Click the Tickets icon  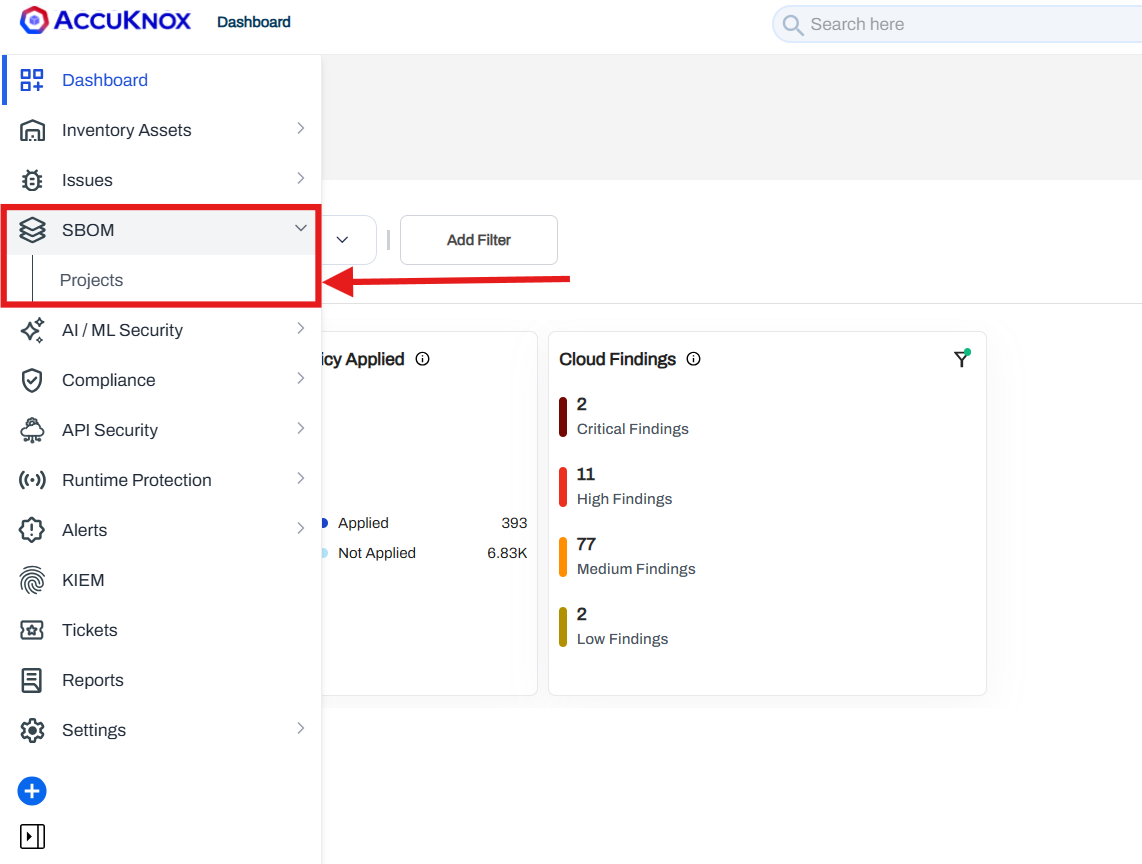click(x=32, y=630)
